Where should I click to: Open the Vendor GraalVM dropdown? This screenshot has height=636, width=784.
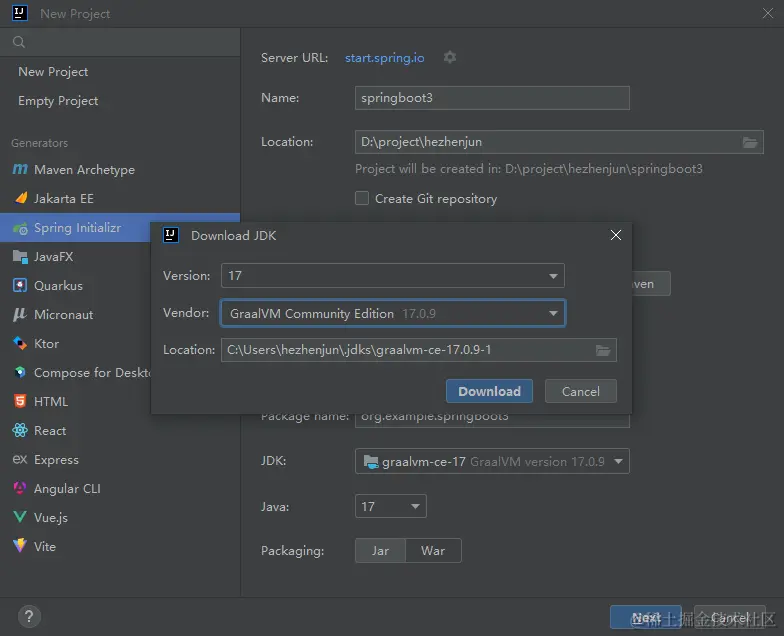click(393, 313)
